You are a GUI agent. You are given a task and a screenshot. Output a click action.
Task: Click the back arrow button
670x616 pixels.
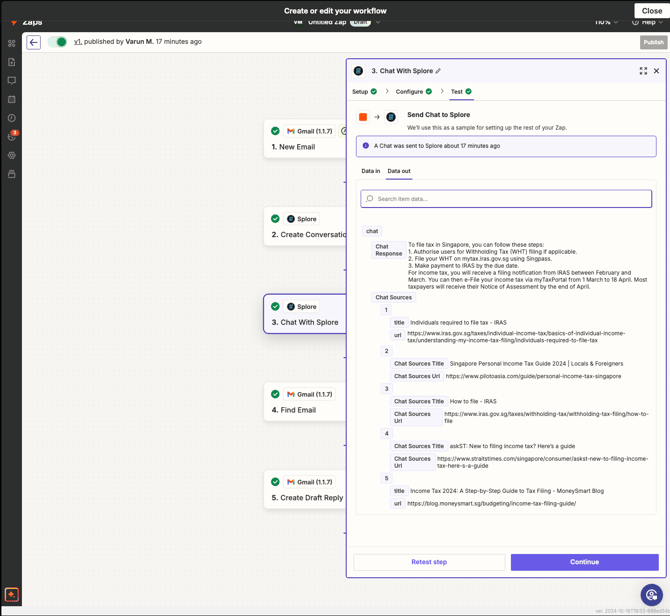33,42
